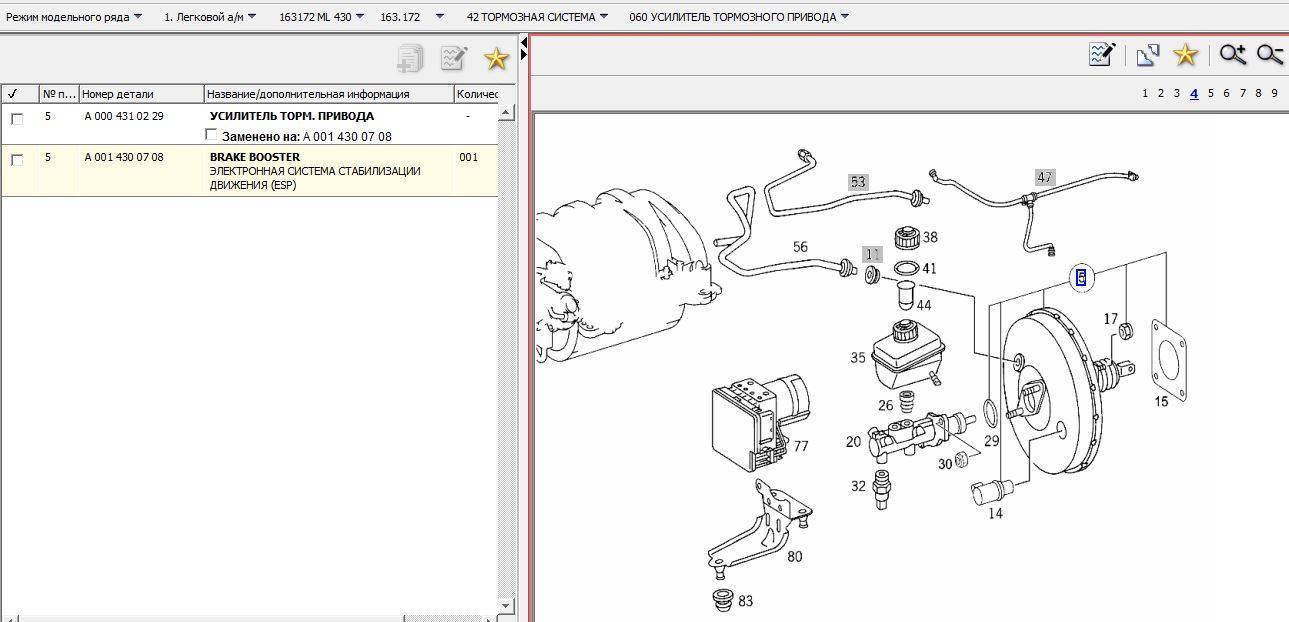Go to diagram page 7
This screenshot has height=622, width=1289.
[x=1242, y=93]
